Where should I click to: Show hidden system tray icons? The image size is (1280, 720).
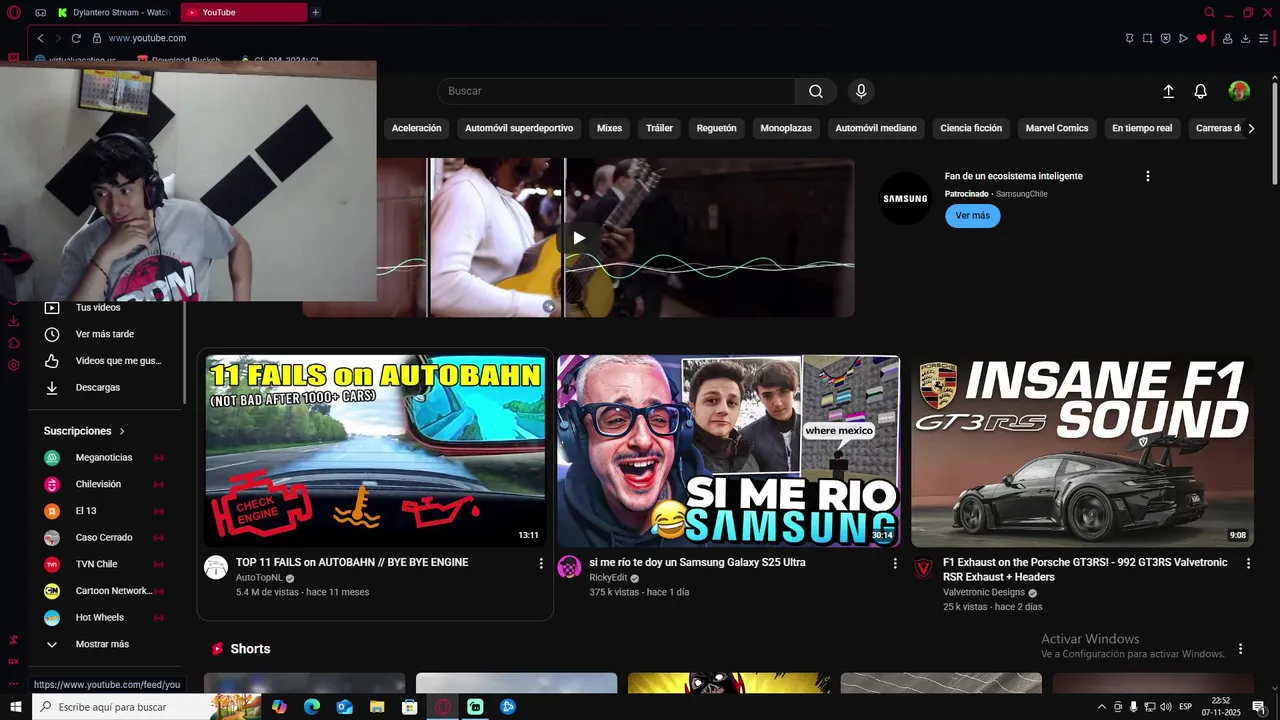tap(1102, 707)
